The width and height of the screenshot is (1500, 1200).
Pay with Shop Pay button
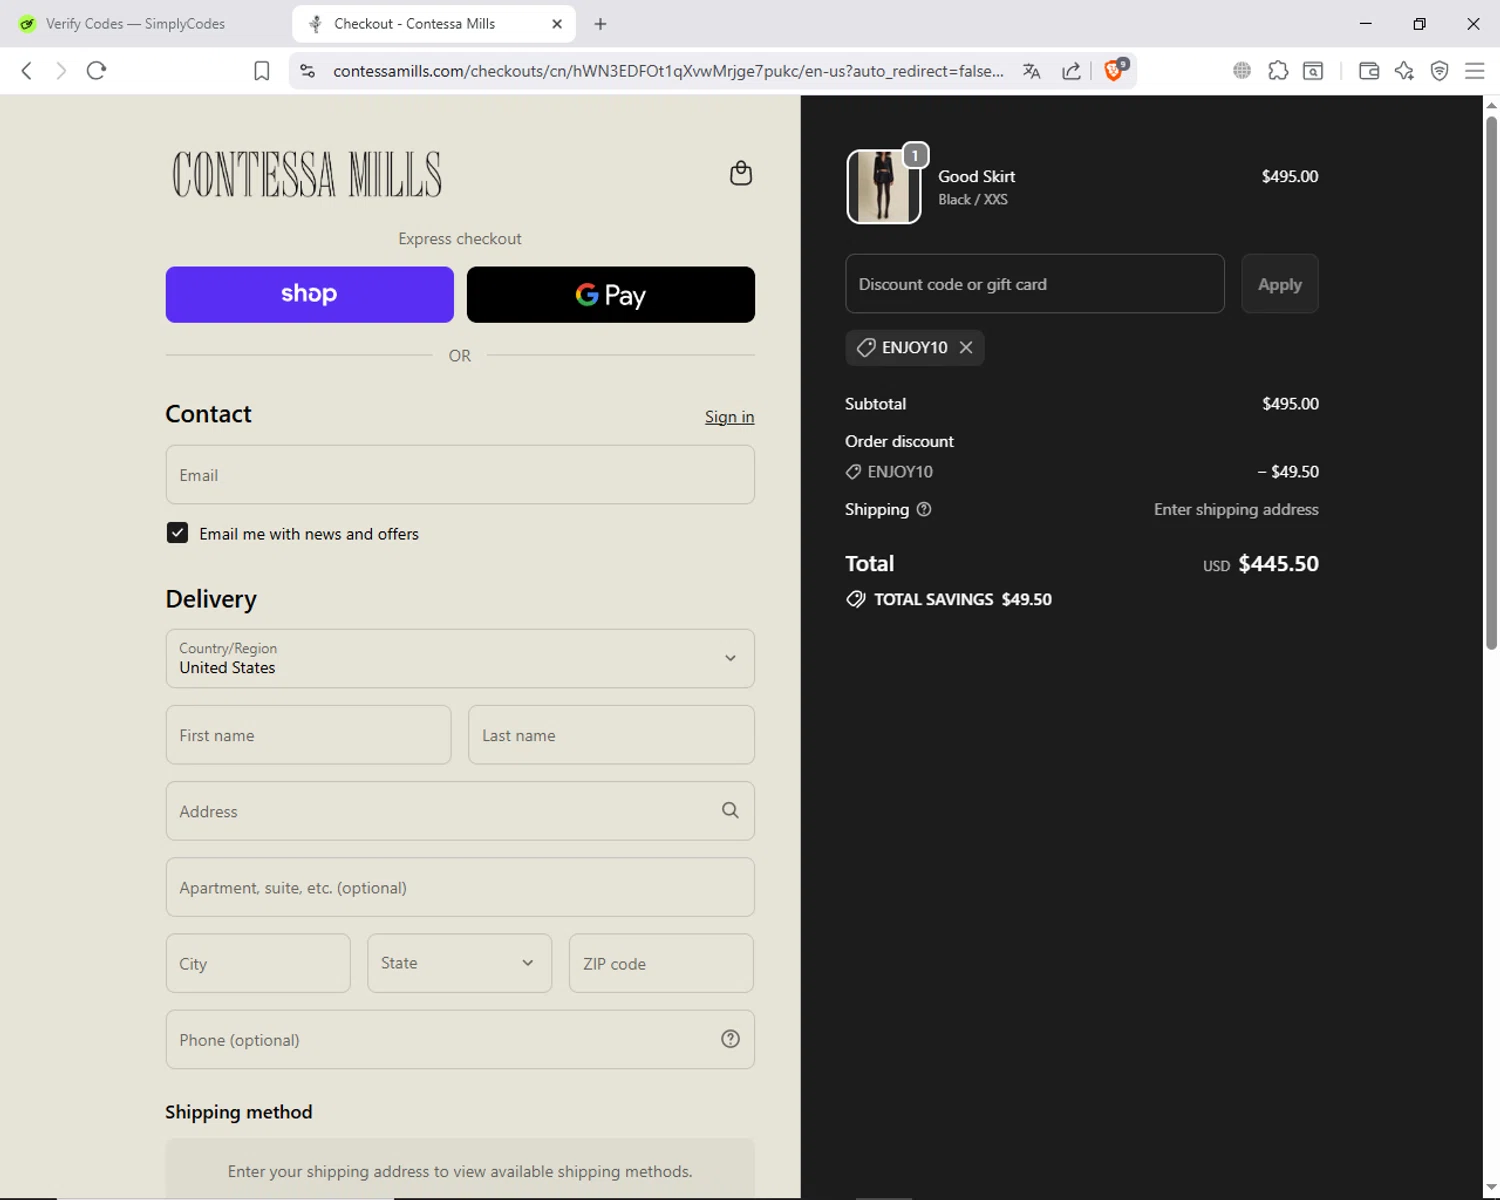click(x=309, y=294)
